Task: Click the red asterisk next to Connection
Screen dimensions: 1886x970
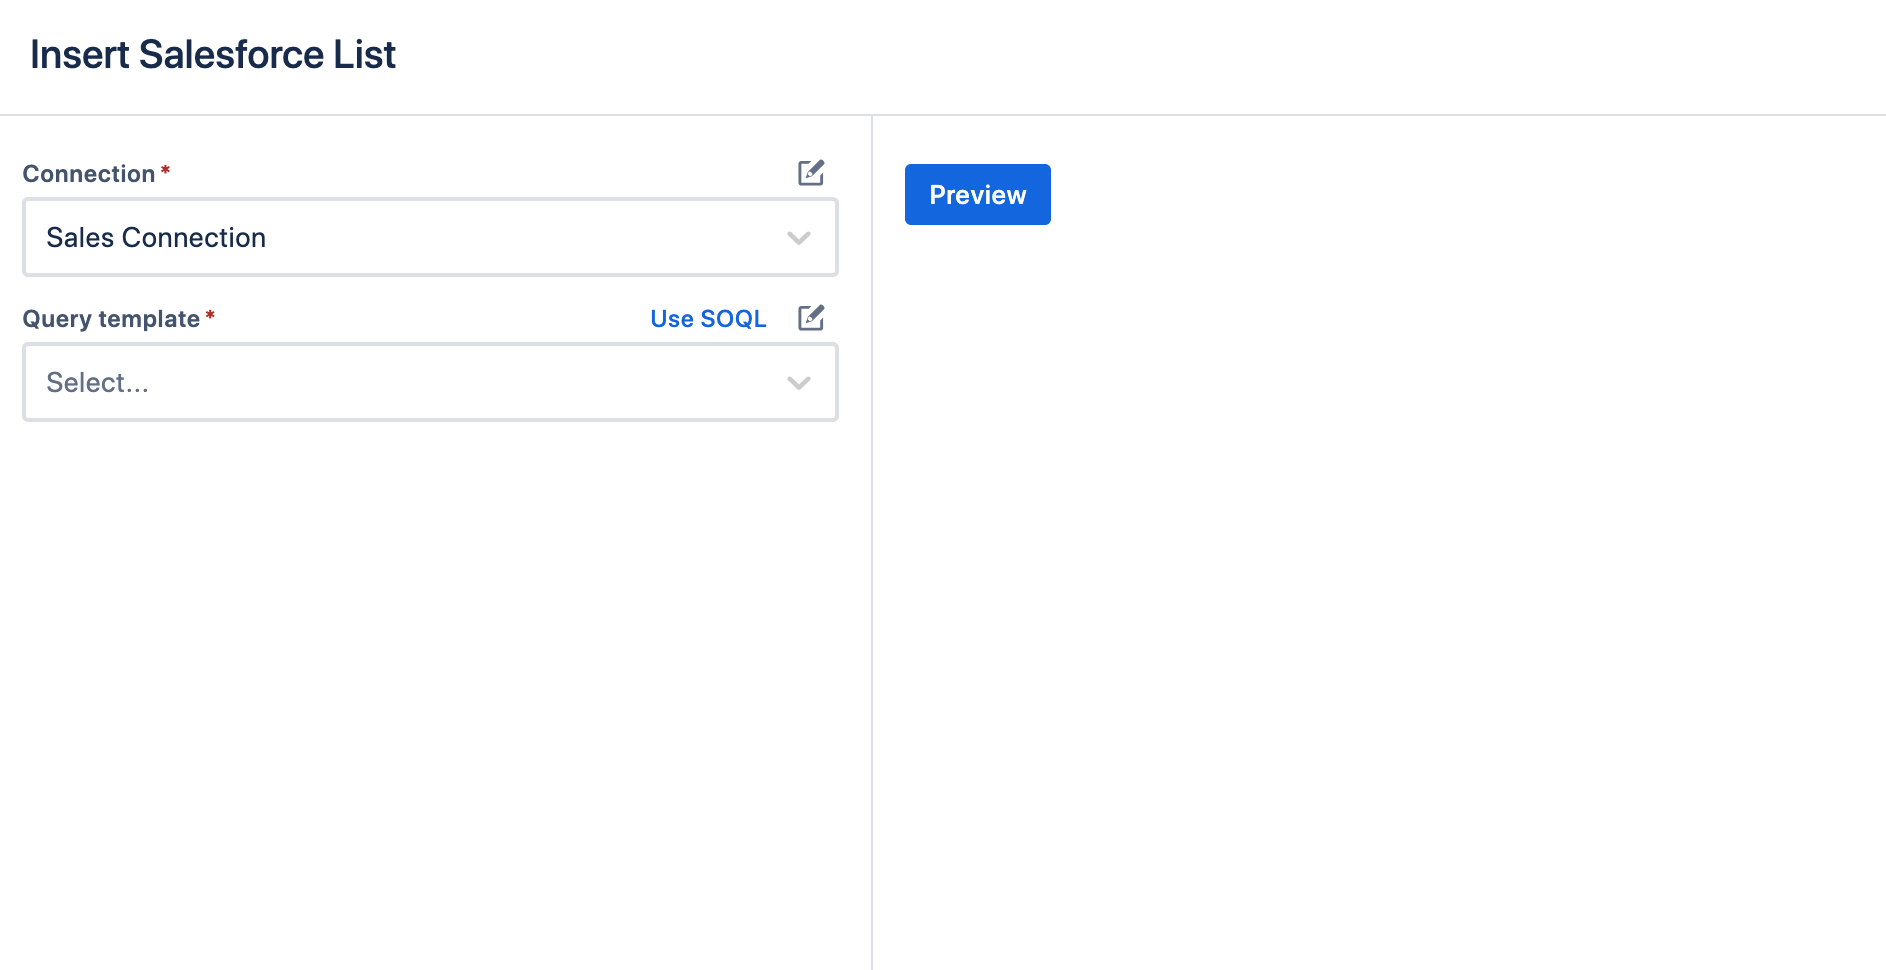Action: (x=166, y=171)
